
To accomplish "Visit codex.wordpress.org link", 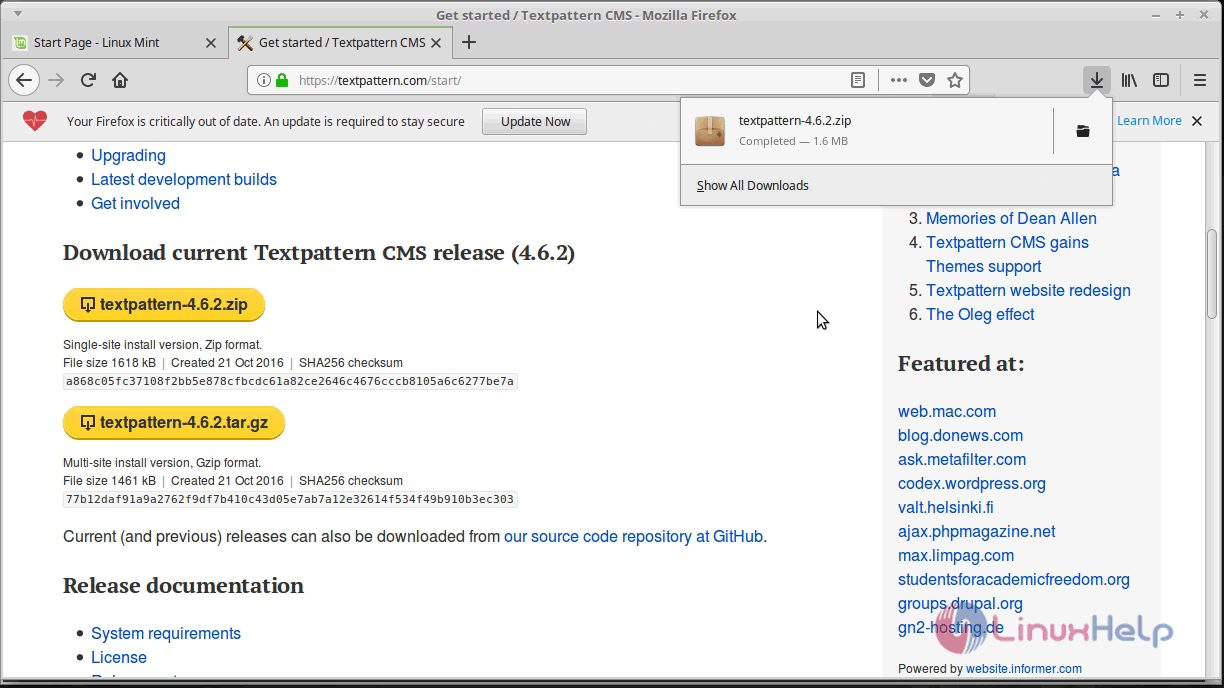I will click(972, 483).
